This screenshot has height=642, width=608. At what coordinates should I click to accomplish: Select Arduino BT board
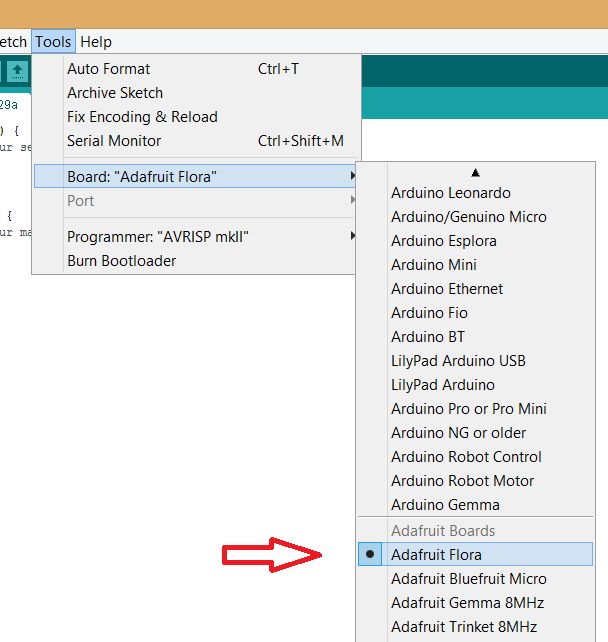(475, 337)
